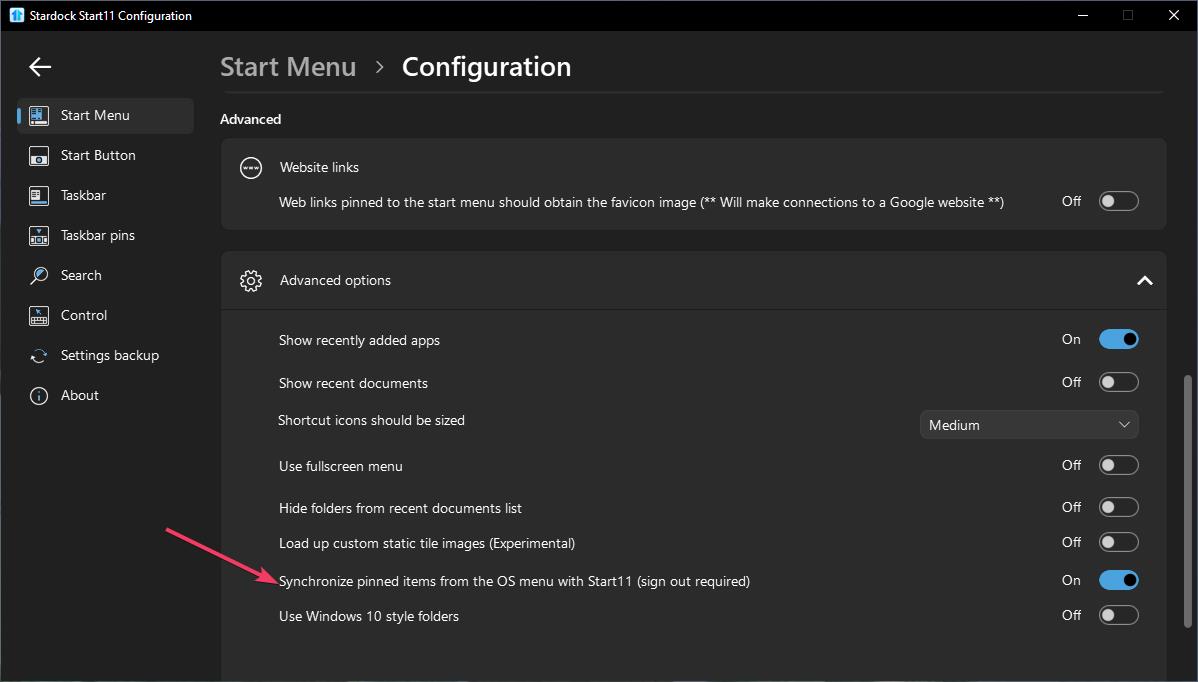The height and width of the screenshot is (682, 1198).
Task: Select Start Menu in the sidebar
Action: coord(95,116)
